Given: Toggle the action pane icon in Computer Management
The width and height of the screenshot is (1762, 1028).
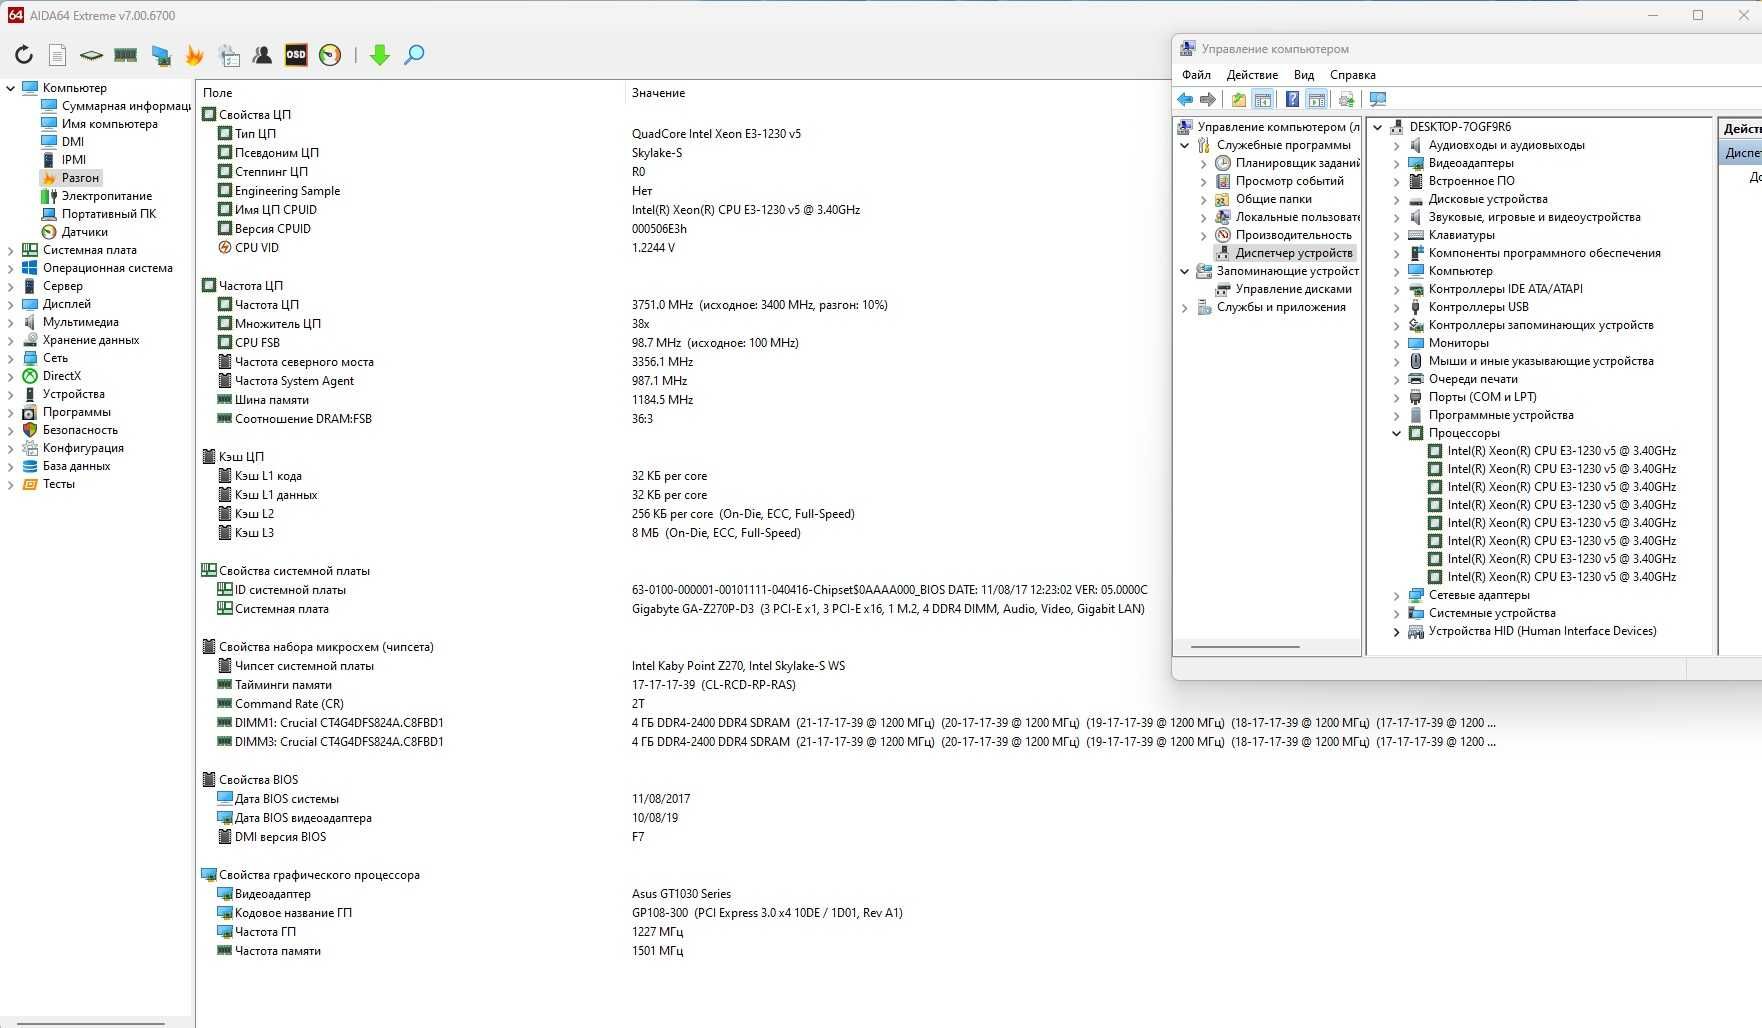Looking at the screenshot, I should tap(1317, 99).
